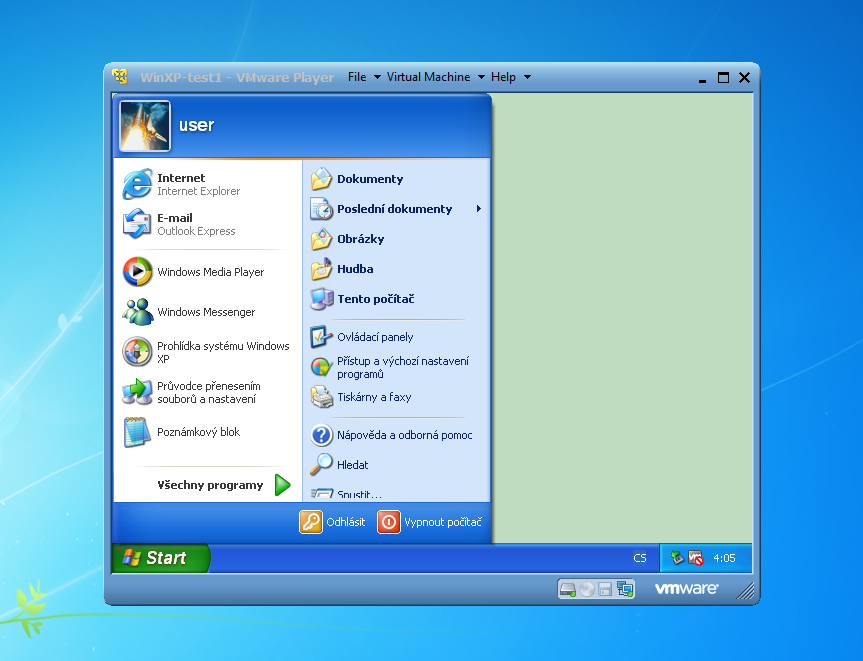Click the Ovládací panely label
This screenshot has height=661, width=863.
click(375, 337)
